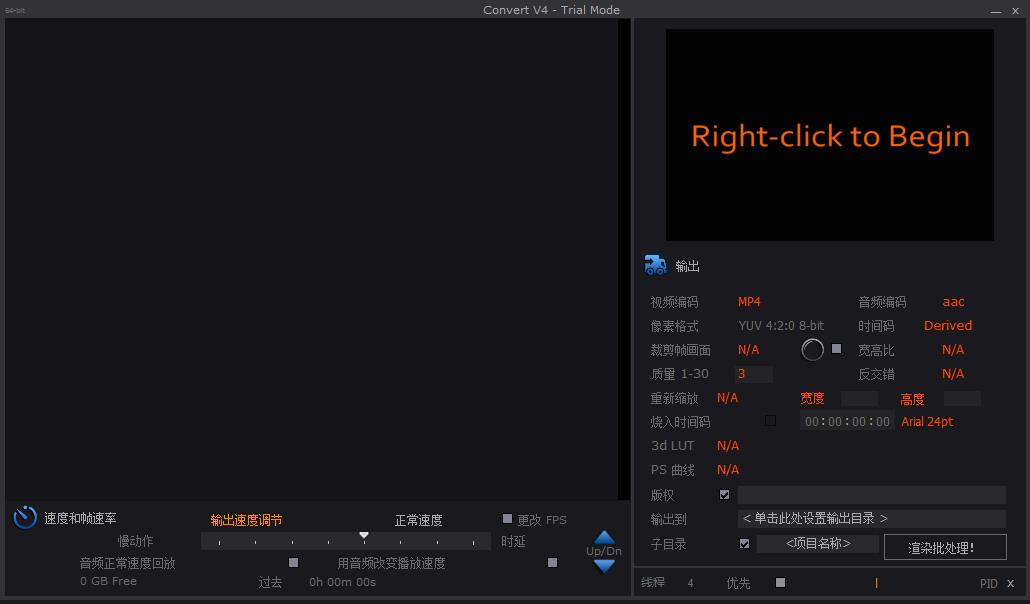Click the x icon next to PID

tap(1010, 583)
